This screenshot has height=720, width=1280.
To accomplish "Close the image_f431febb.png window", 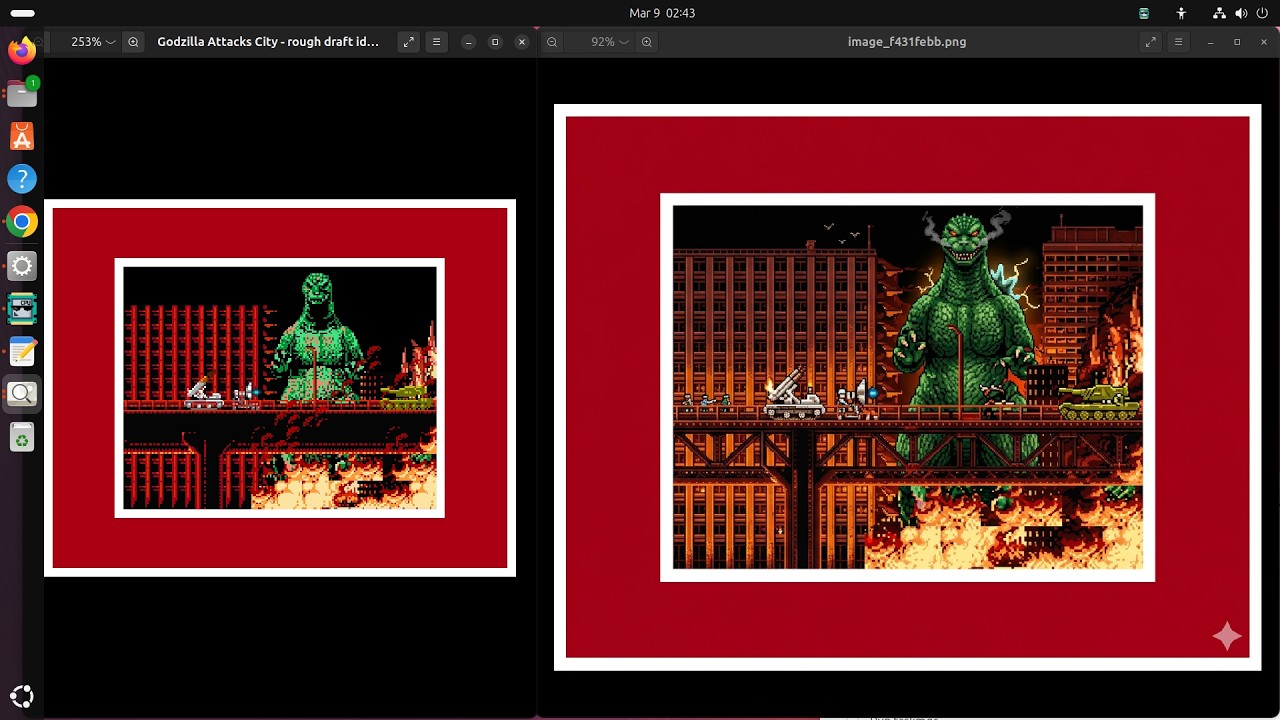I will click(1264, 42).
